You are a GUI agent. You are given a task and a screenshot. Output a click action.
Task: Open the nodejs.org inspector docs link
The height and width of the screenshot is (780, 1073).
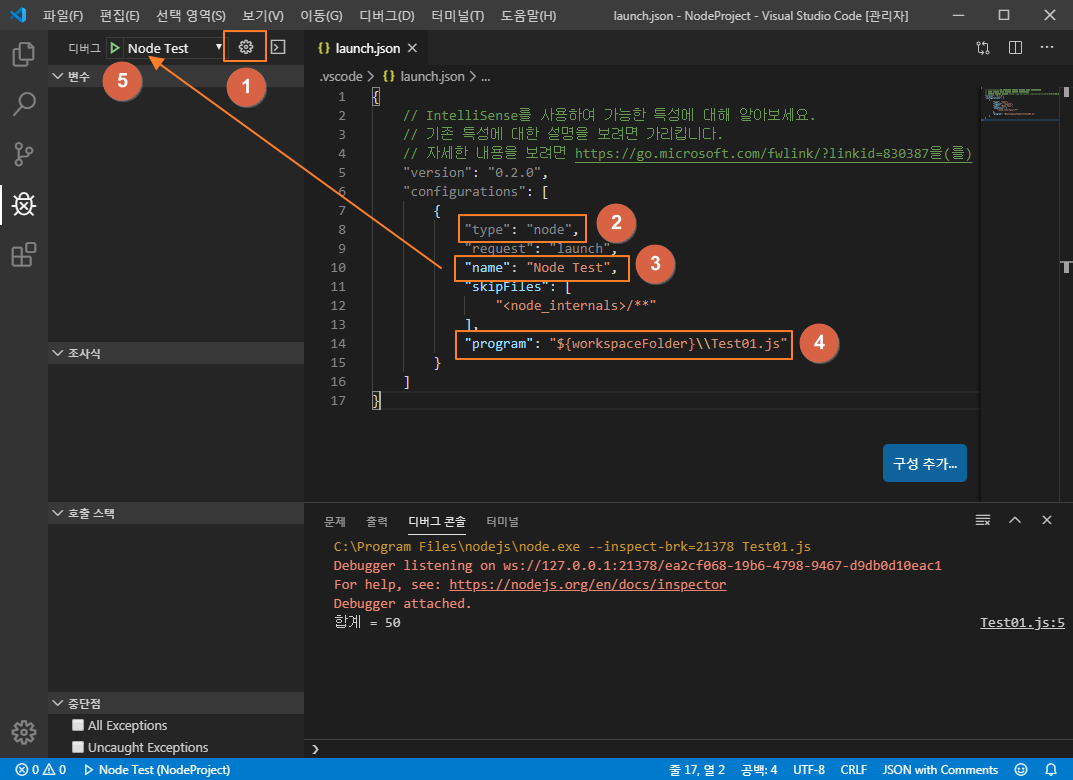click(x=588, y=584)
